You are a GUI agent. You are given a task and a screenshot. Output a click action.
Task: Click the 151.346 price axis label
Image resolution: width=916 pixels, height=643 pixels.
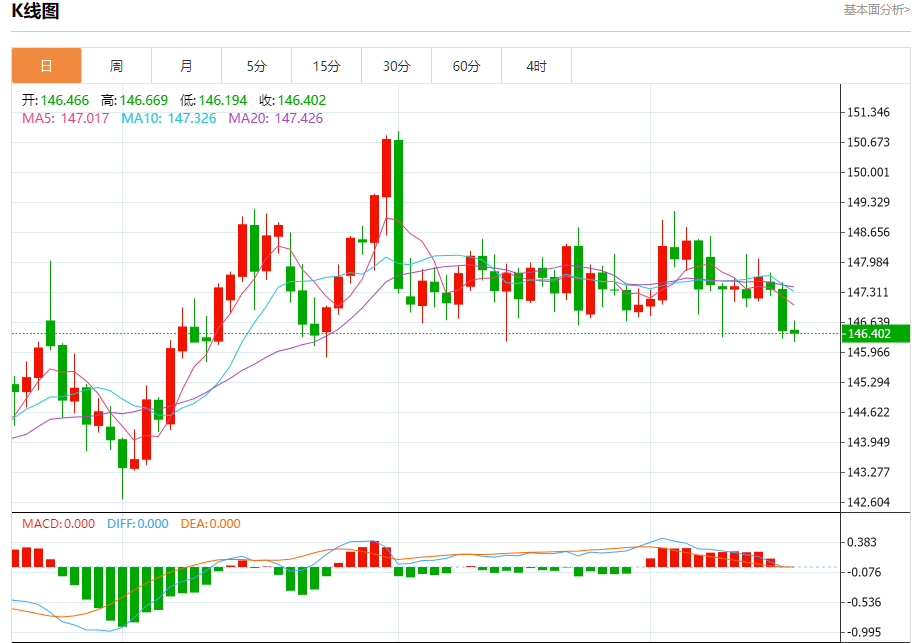click(x=868, y=112)
